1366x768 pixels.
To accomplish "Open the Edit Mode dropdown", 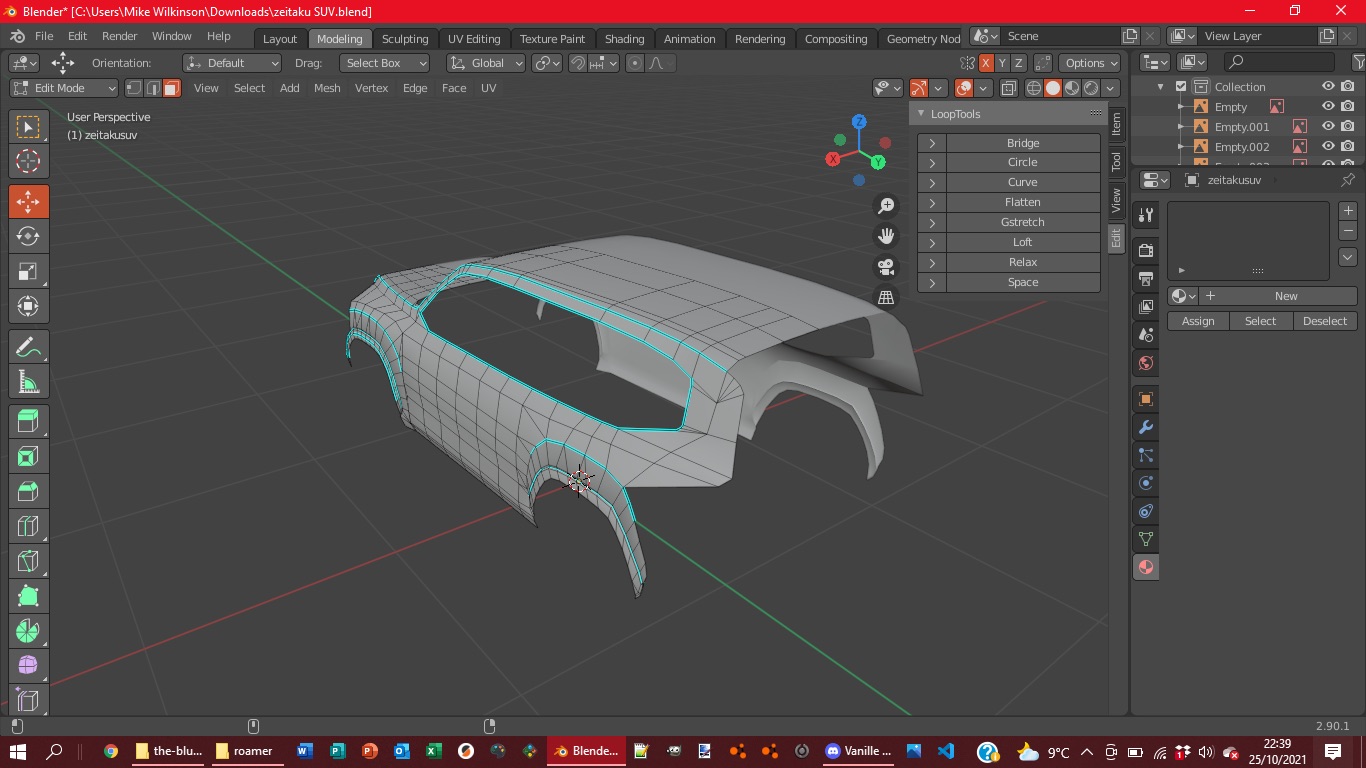I will 64,88.
